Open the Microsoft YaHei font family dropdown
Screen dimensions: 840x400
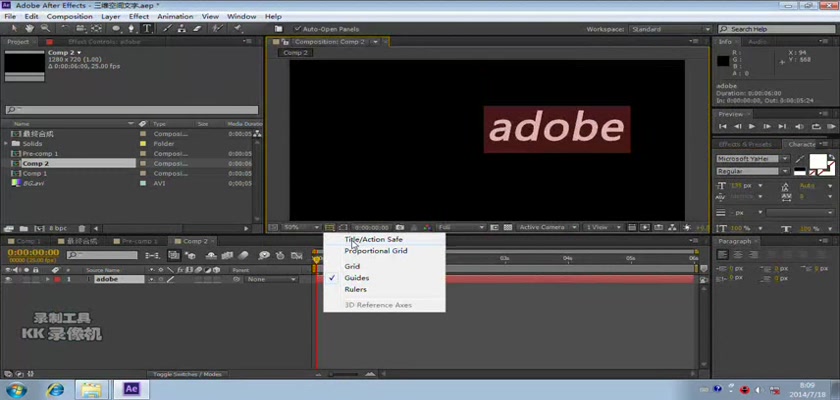[753, 159]
